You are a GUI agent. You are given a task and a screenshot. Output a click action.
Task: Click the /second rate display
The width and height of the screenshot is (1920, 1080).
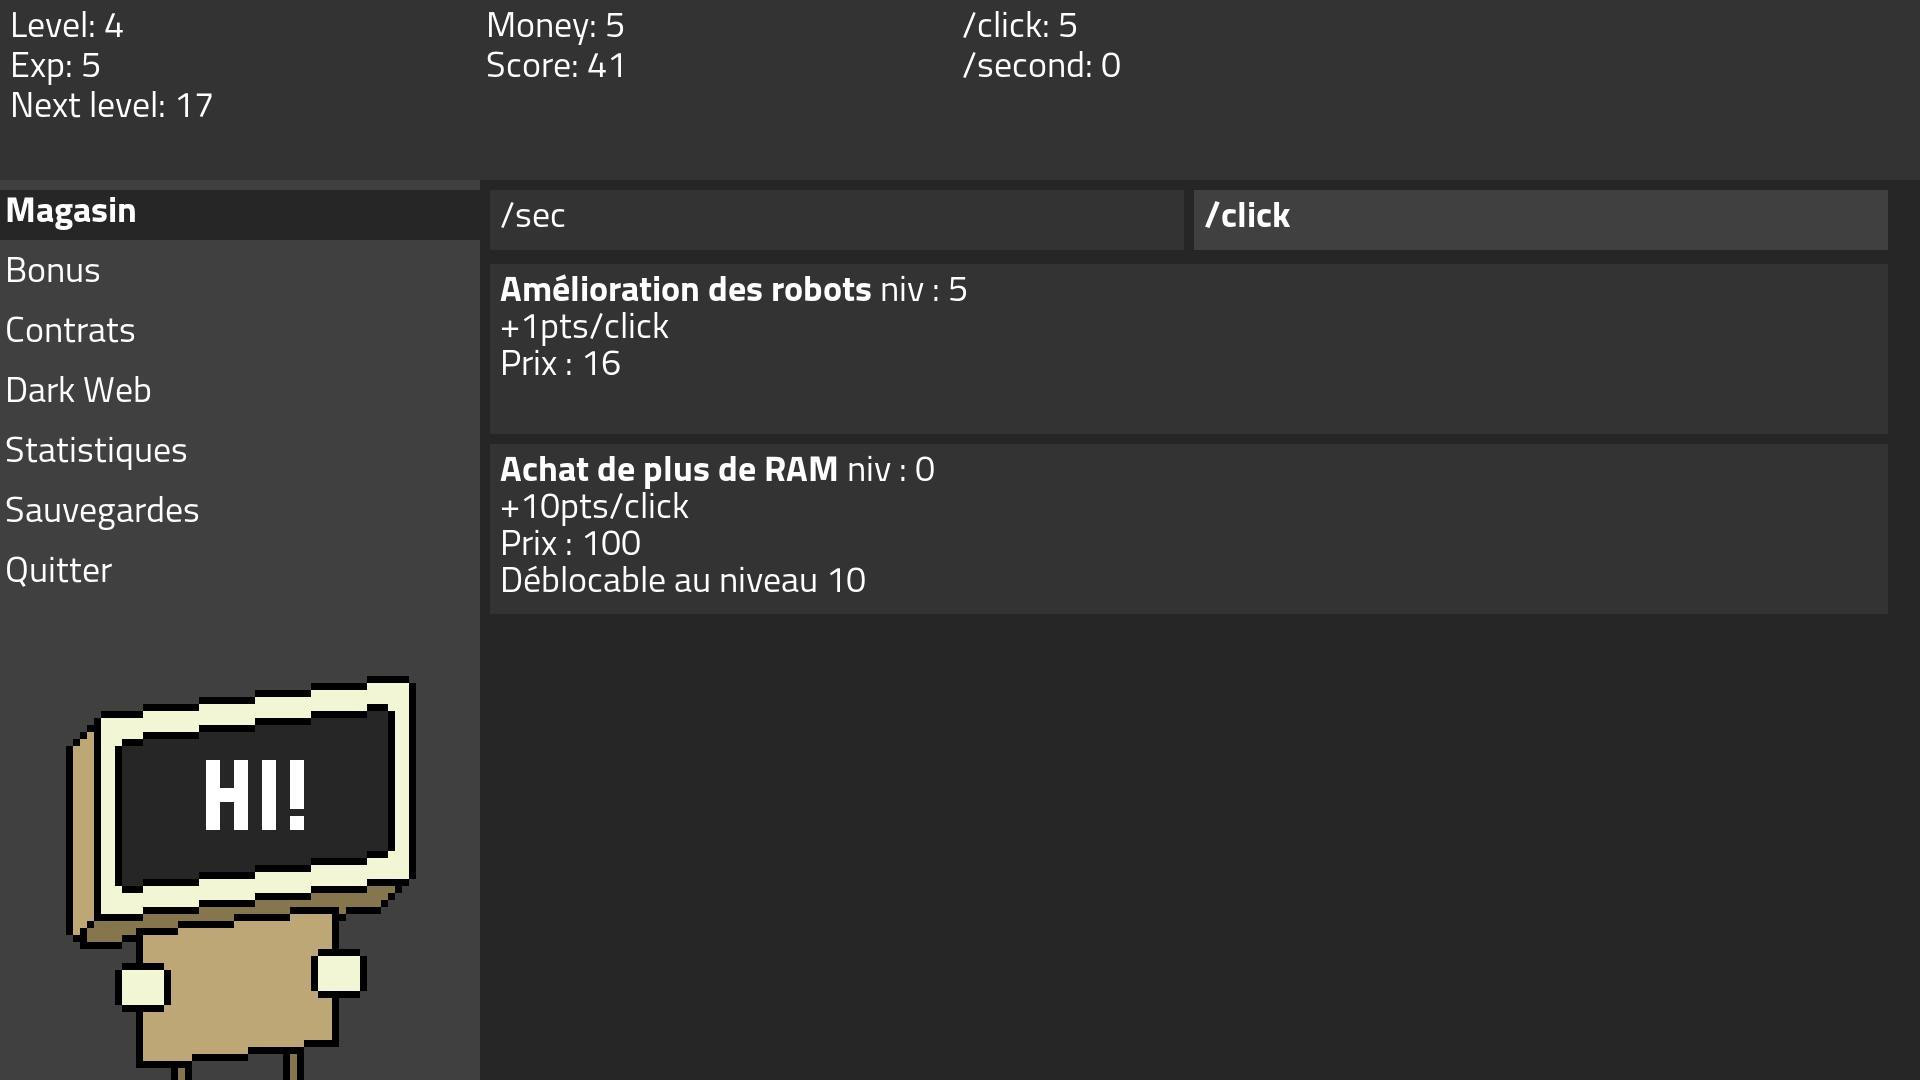1042,66
